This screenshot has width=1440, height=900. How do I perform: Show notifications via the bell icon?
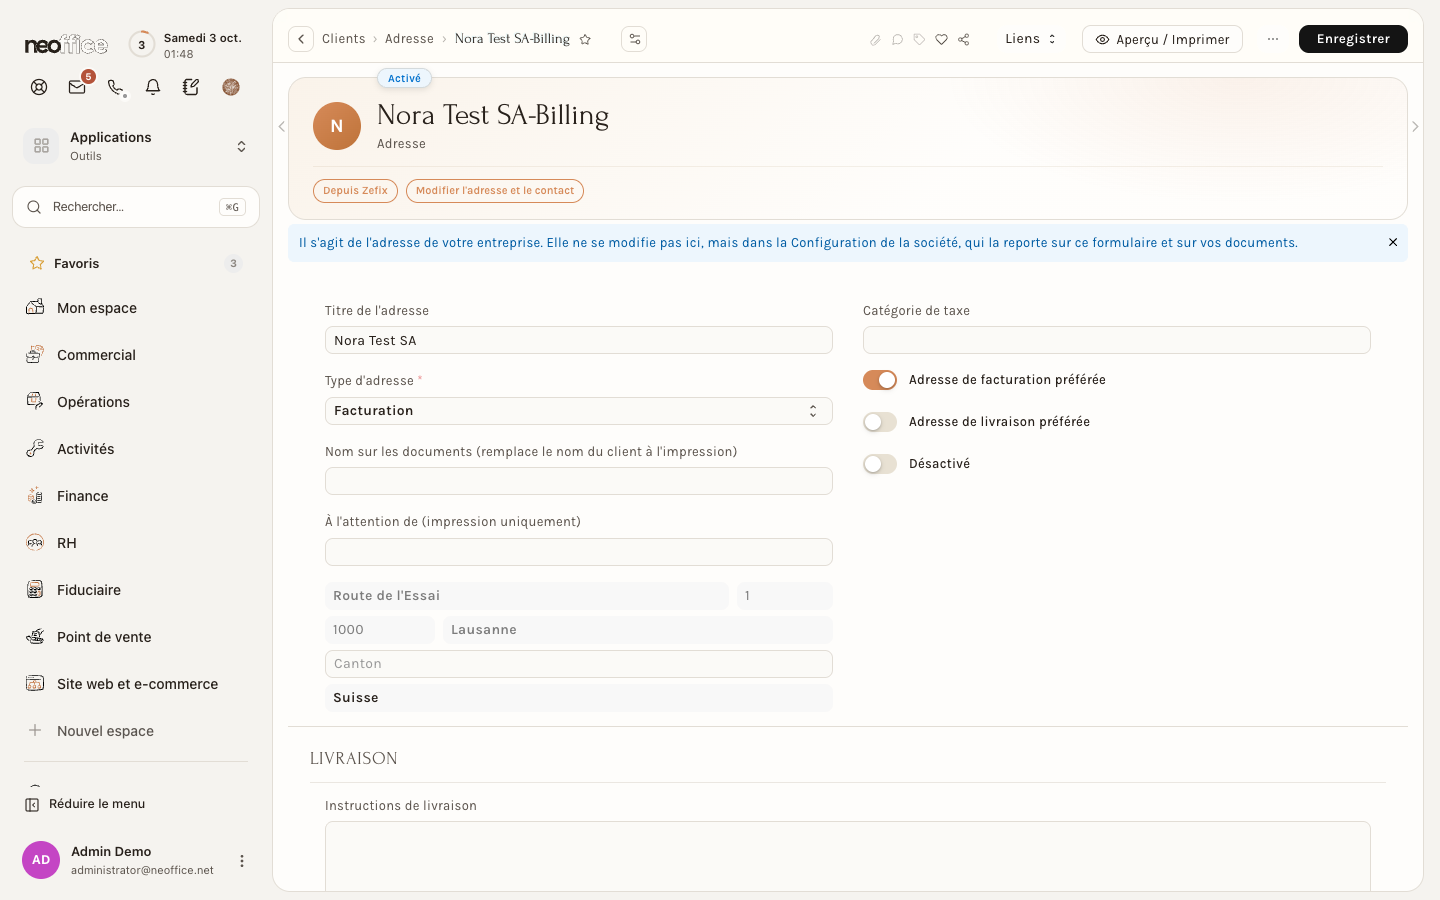point(153,87)
